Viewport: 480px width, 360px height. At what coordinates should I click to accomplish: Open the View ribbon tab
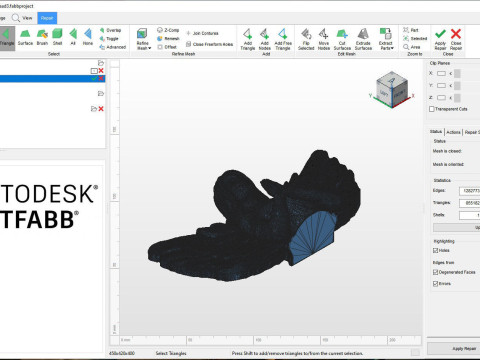click(x=22, y=18)
